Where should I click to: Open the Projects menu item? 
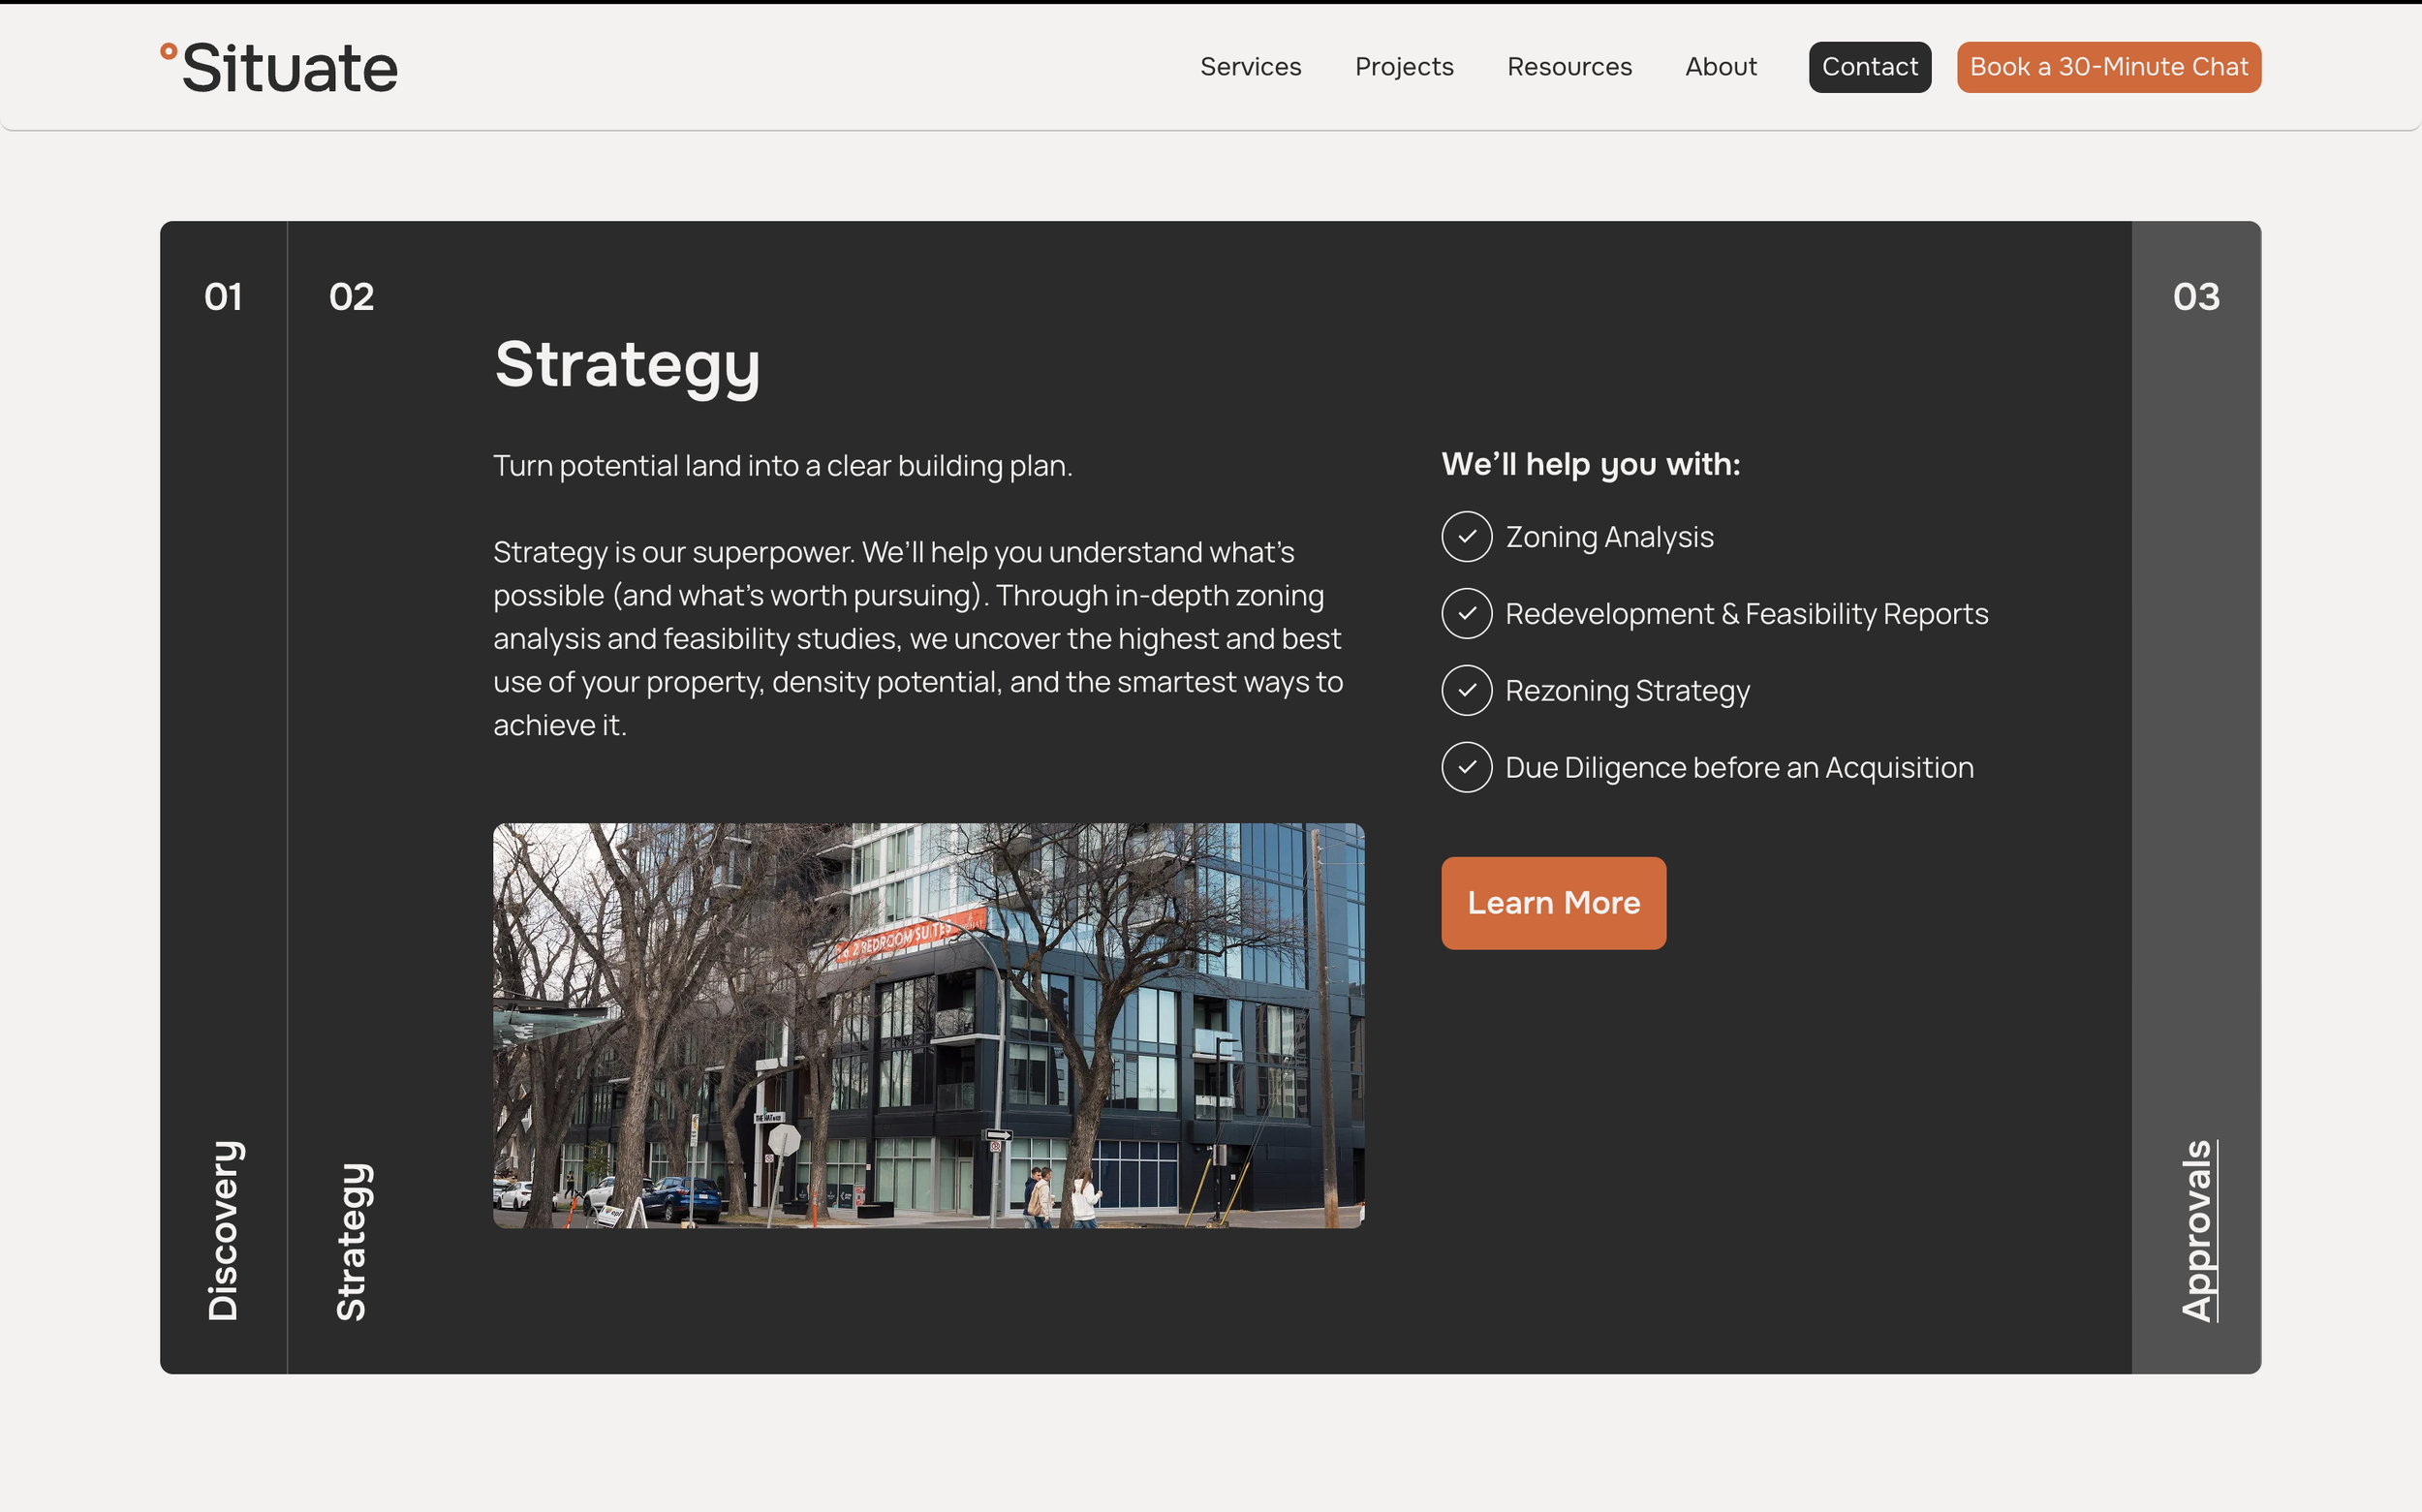[1404, 67]
